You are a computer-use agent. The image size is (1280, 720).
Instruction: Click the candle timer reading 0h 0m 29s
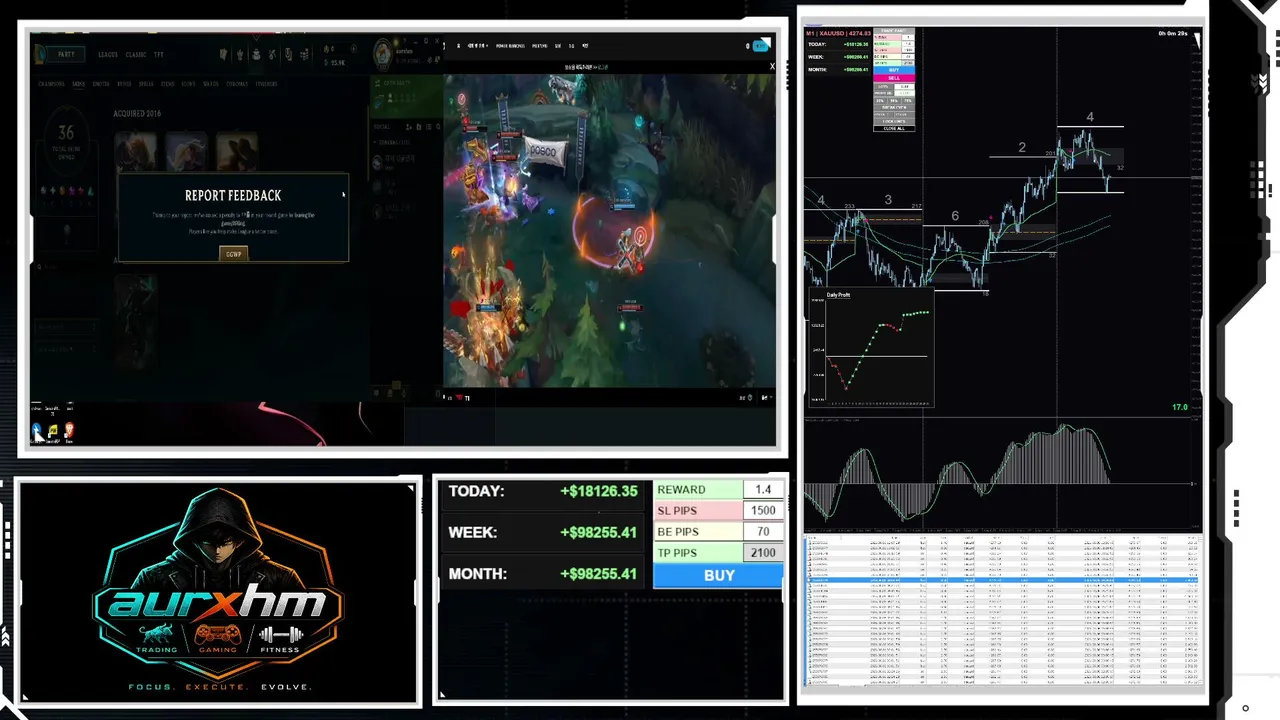pos(1172,34)
